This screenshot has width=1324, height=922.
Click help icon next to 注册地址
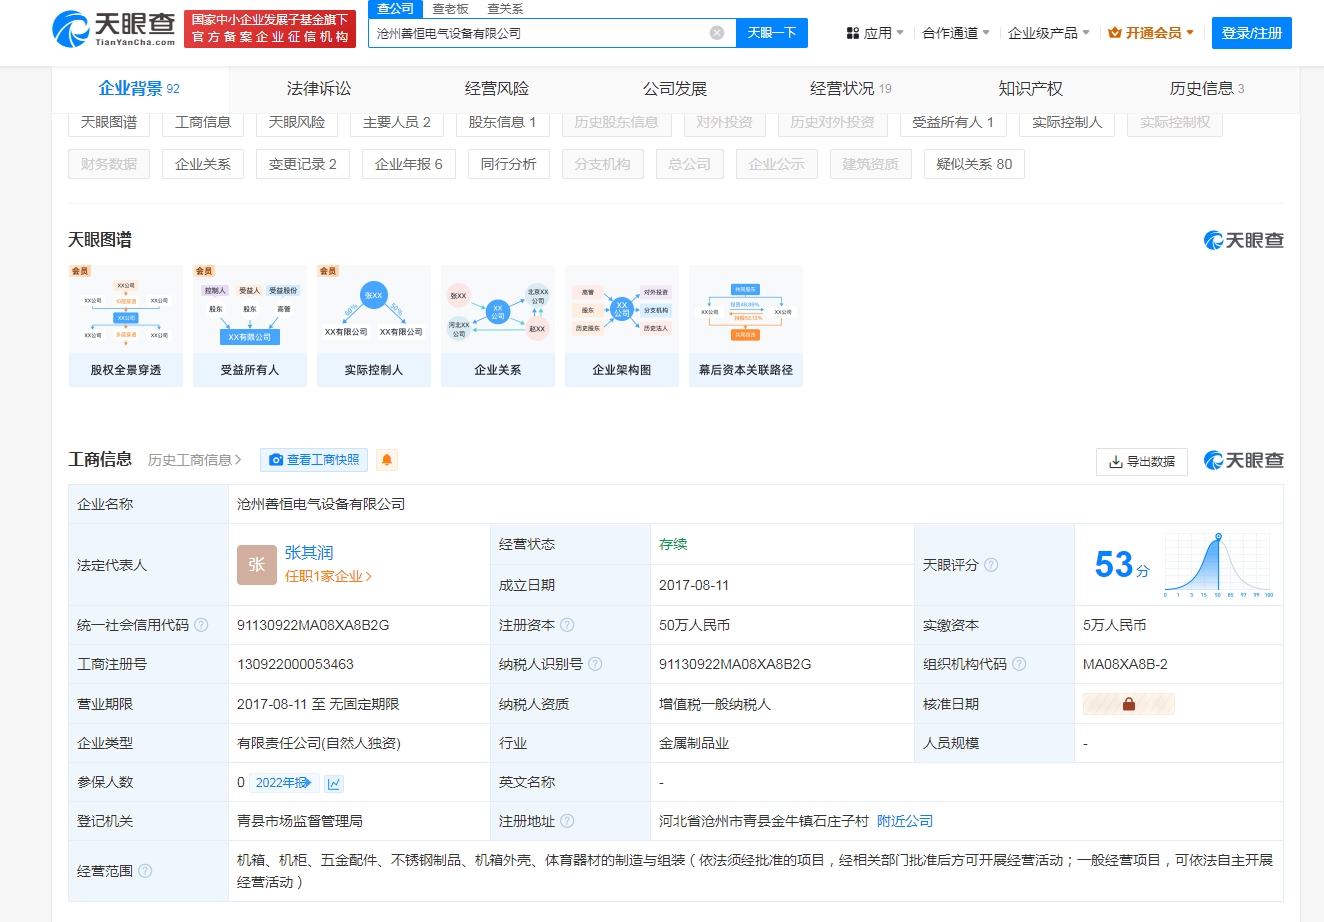(567, 821)
